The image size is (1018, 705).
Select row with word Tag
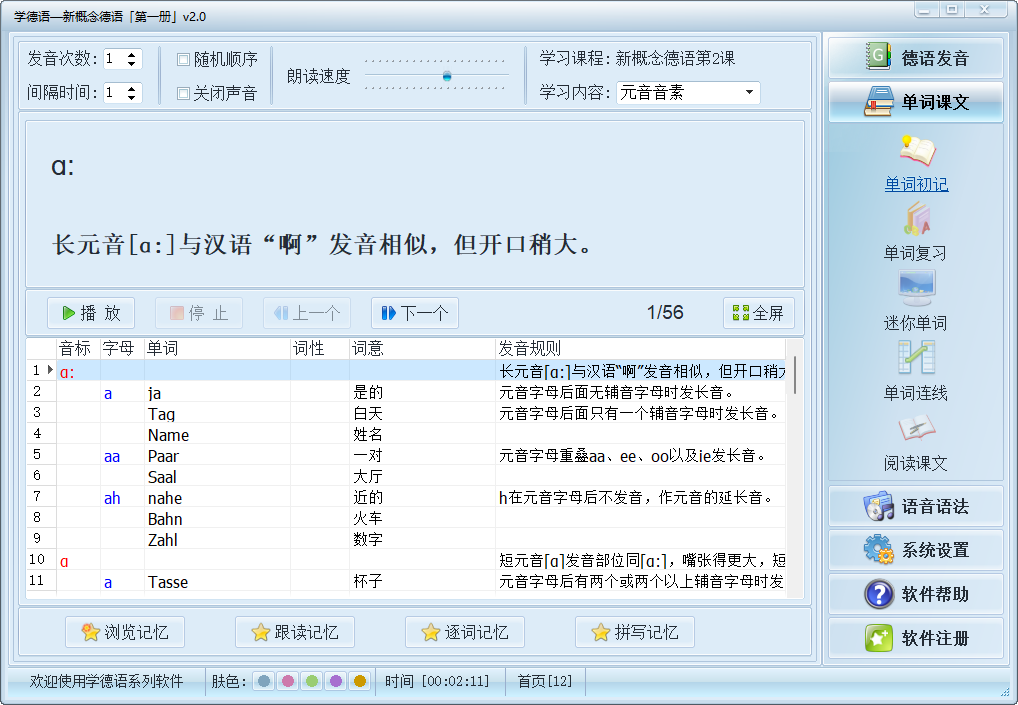(406, 414)
